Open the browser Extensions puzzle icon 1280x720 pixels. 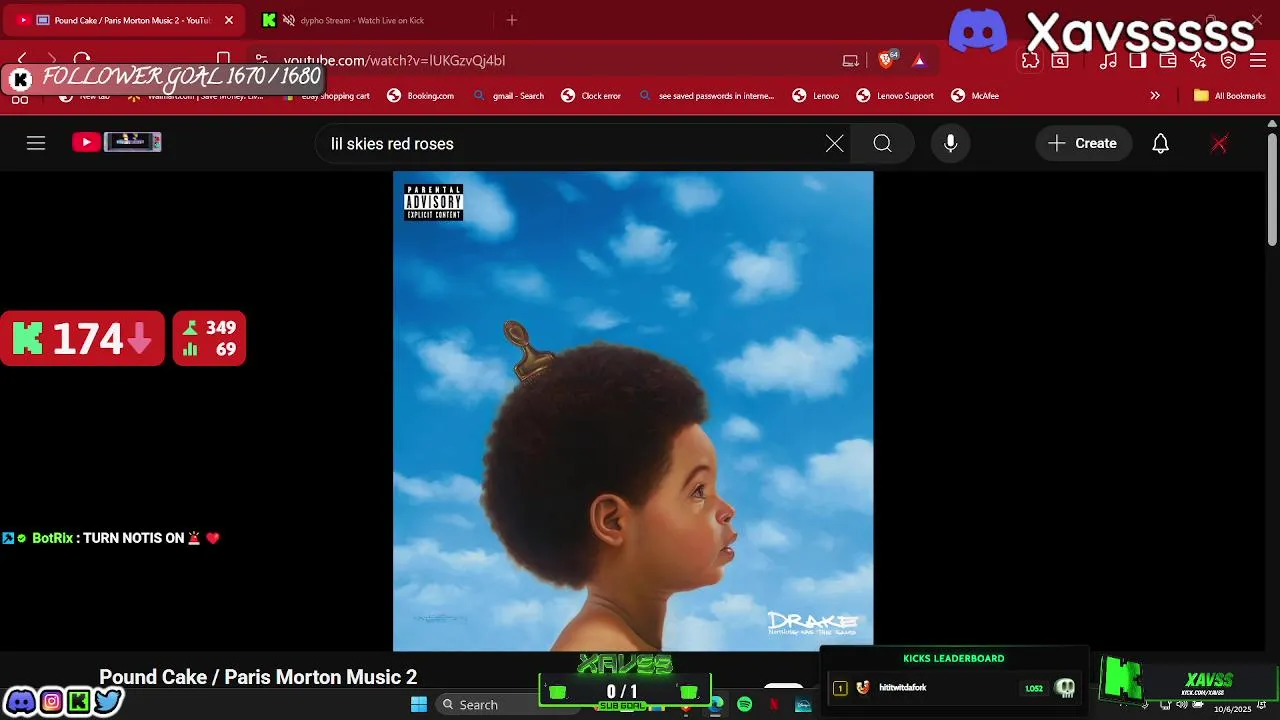click(x=1030, y=61)
